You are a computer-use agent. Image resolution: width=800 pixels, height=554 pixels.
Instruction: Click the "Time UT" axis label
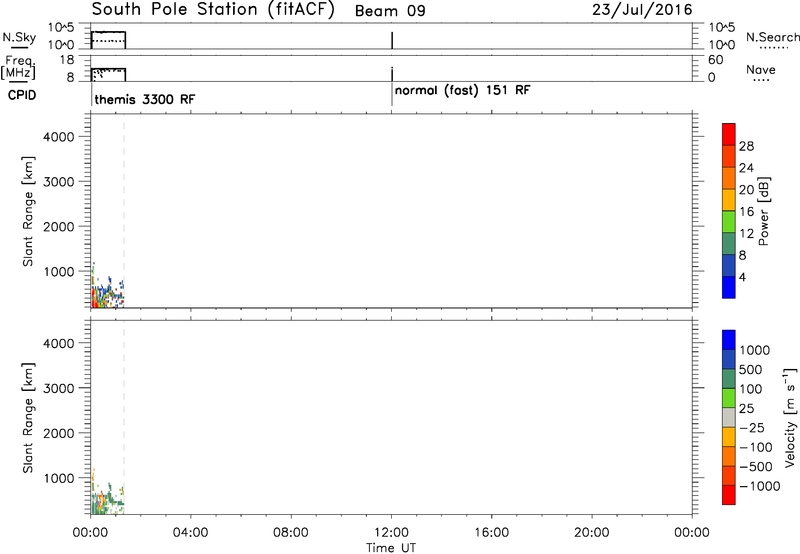pyautogui.click(x=391, y=548)
